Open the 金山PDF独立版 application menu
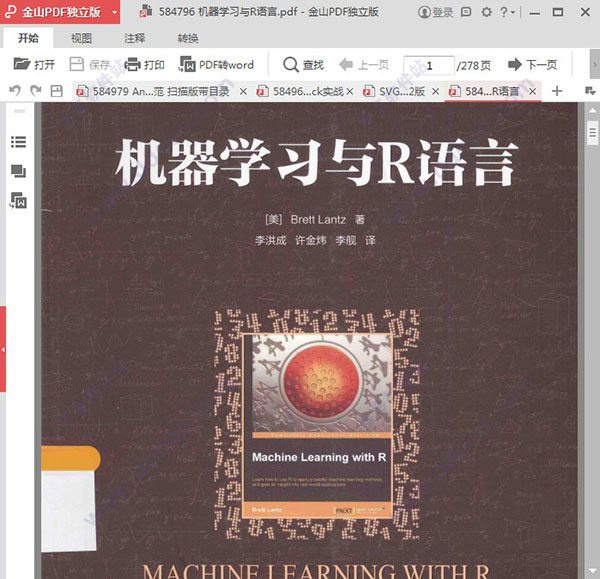This screenshot has height=579, width=600. [x=60, y=12]
